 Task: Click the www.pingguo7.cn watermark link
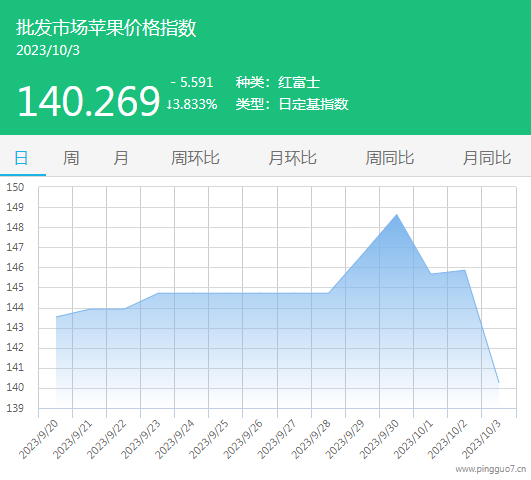point(491,469)
